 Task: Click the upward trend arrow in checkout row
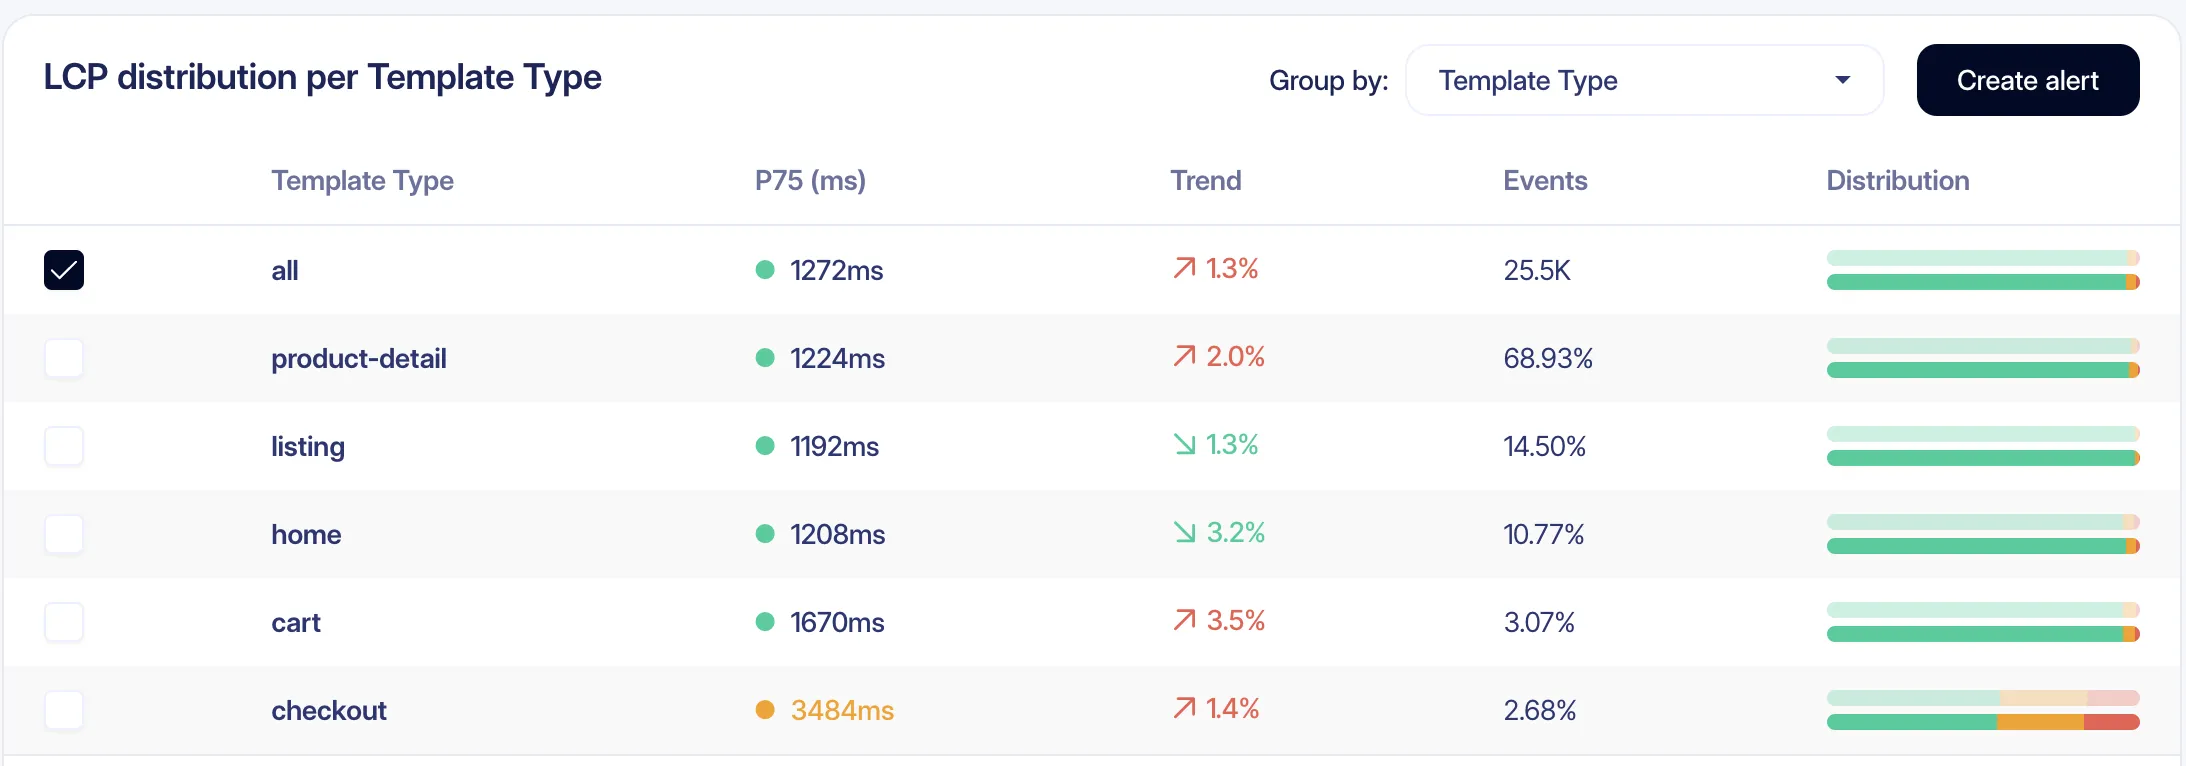[x=1184, y=709]
